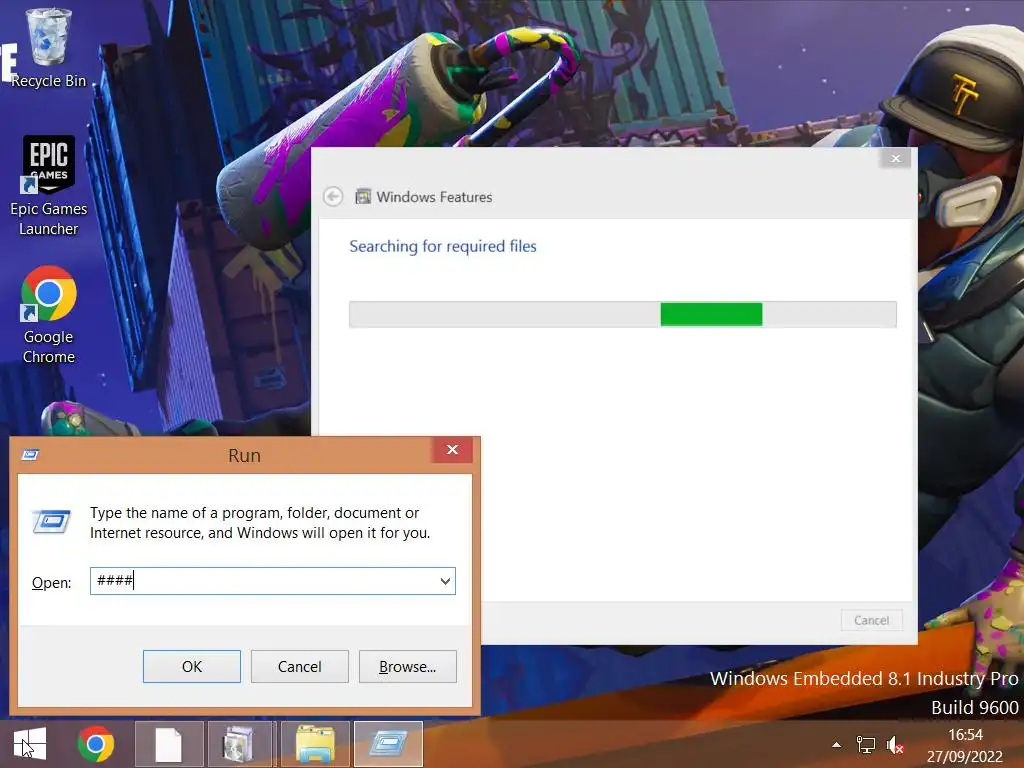Click the green progress bar
1024x768 pixels.
click(x=711, y=314)
